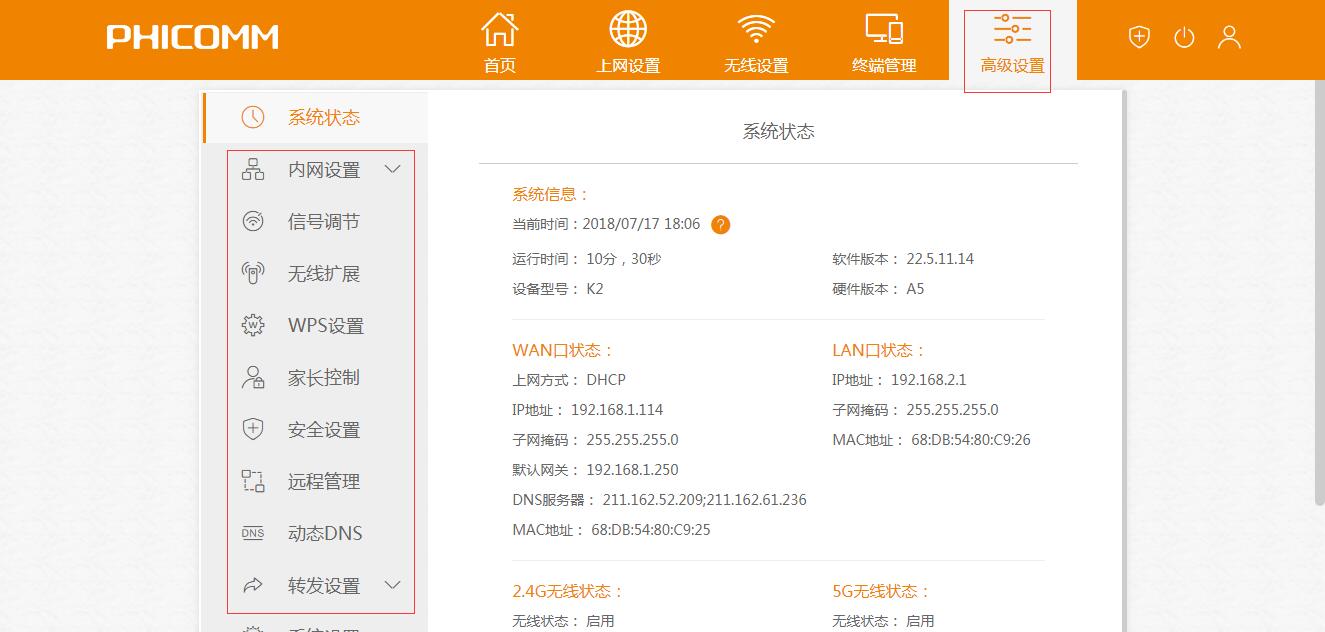
Task: Select the 动态DNS icon in sidebar
Action: pos(254,533)
